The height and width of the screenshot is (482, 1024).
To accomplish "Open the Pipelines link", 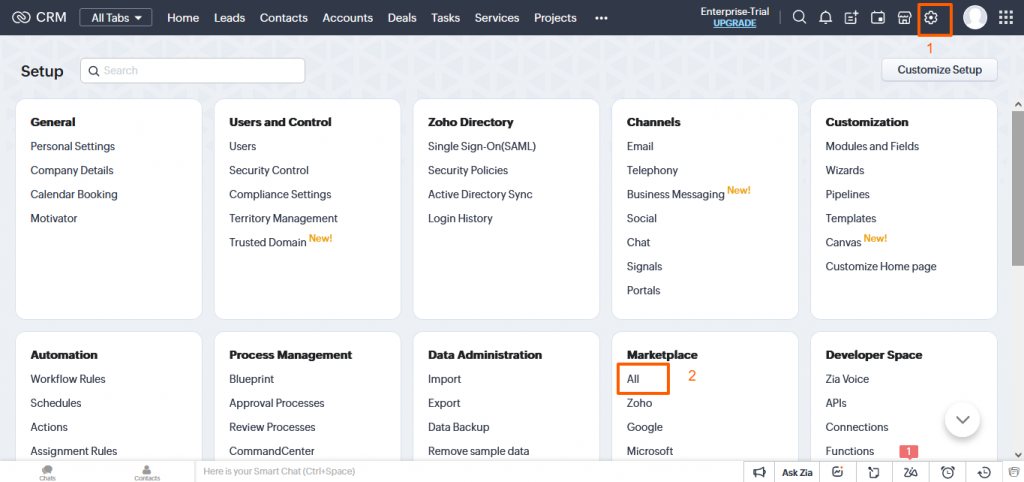I will pyautogui.click(x=848, y=194).
